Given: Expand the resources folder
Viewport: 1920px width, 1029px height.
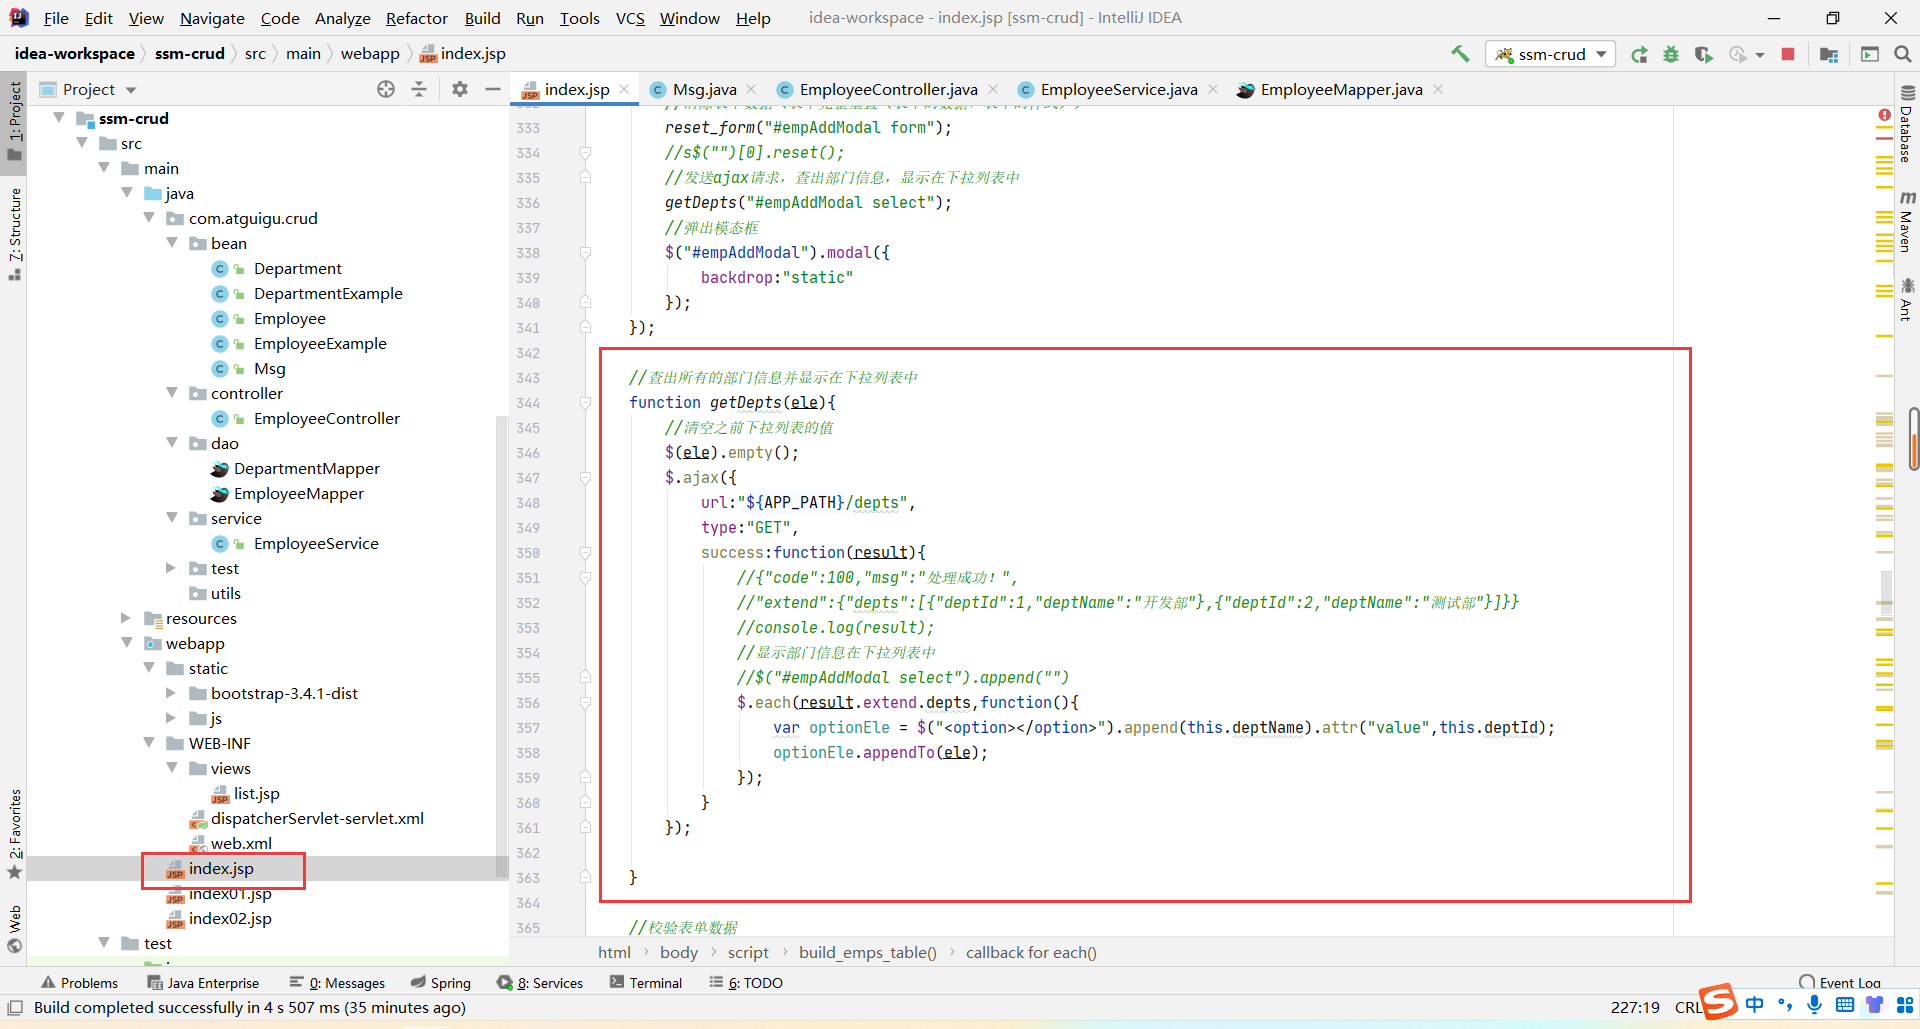Looking at the screenshot, I should [126, 618].
